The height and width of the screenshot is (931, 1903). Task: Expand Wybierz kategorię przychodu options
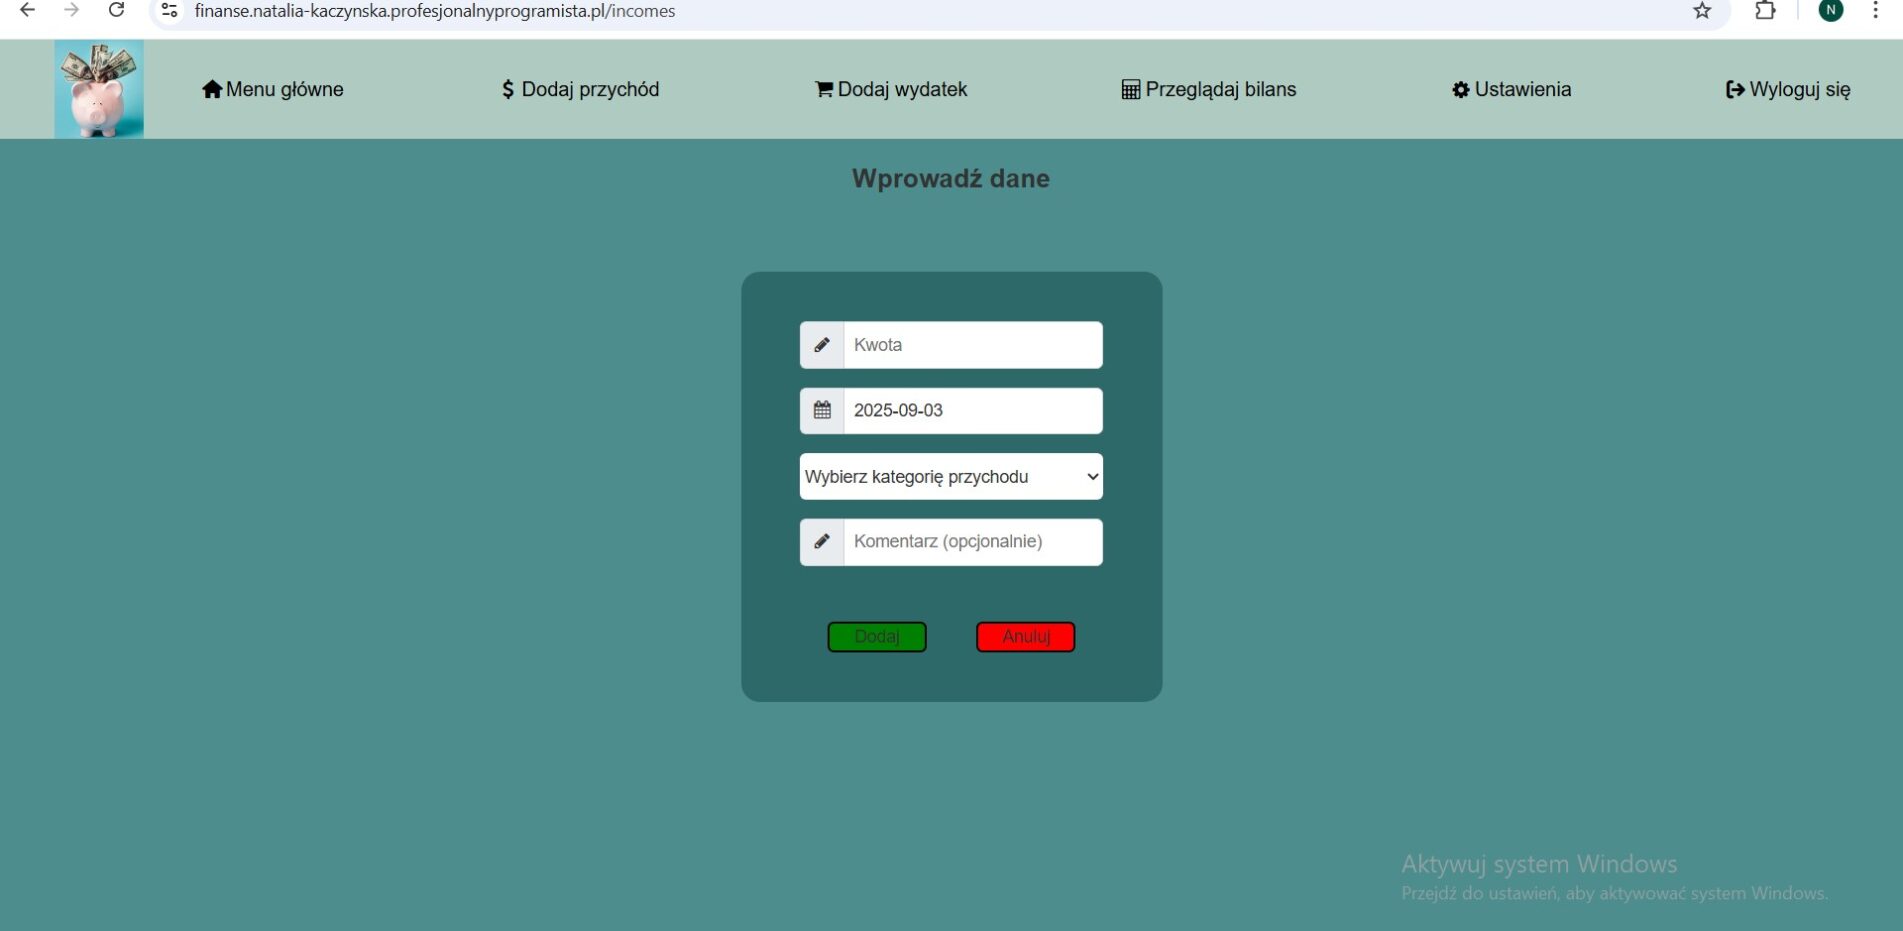tap(1089, 477)
